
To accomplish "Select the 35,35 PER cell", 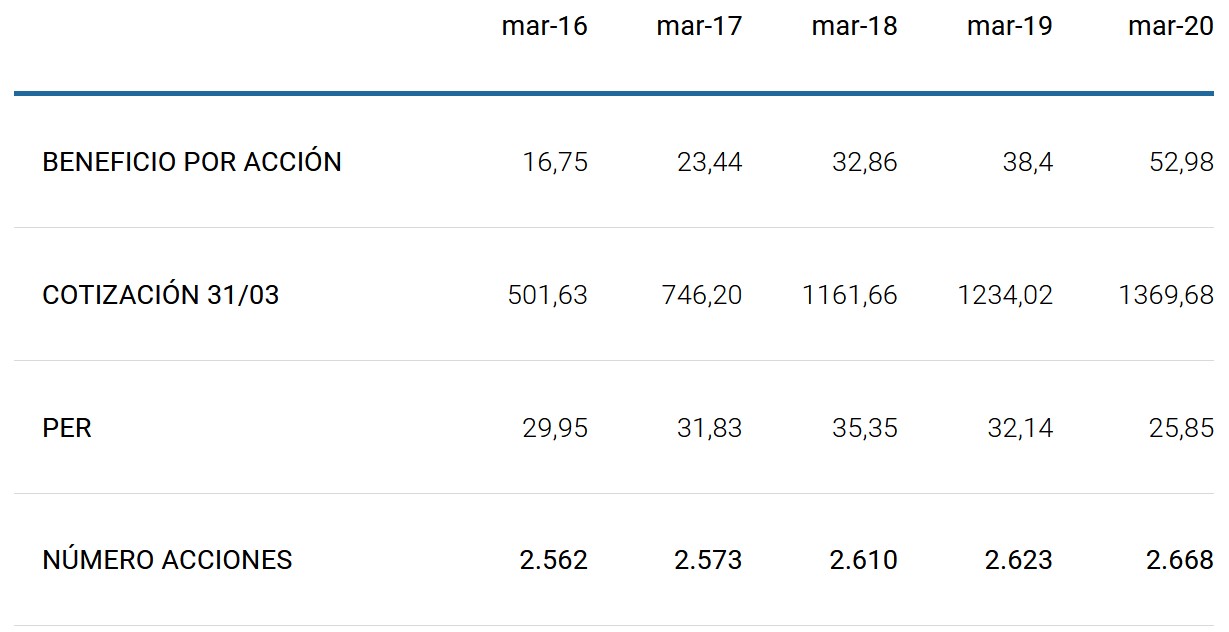I will pyautogui.click(x=865, y=428).
